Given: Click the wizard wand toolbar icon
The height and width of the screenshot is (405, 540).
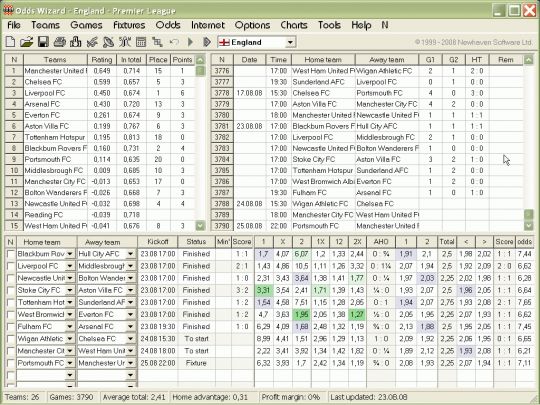Looking at the screenshot, I should 92,42.
